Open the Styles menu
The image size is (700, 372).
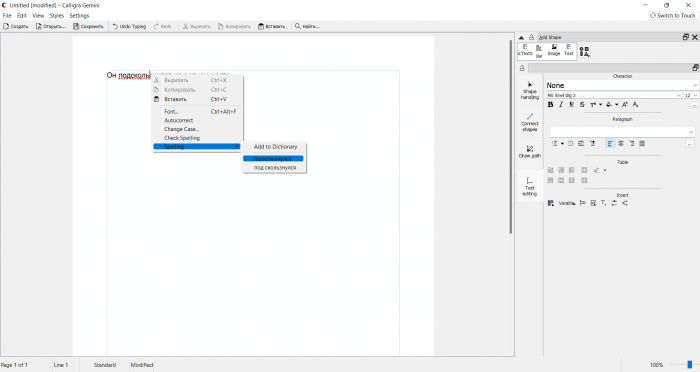(x=57, y=16)
